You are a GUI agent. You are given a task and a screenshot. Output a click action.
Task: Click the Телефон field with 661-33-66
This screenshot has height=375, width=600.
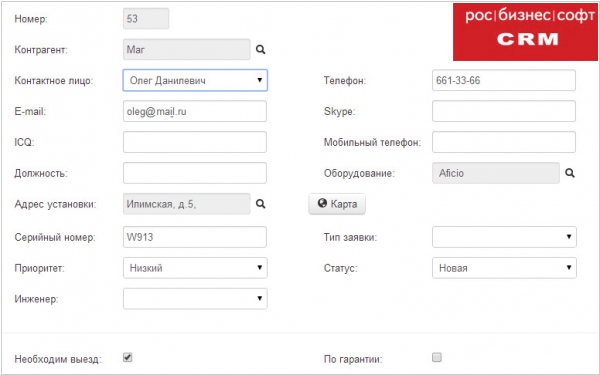click(x=504, y=80)
